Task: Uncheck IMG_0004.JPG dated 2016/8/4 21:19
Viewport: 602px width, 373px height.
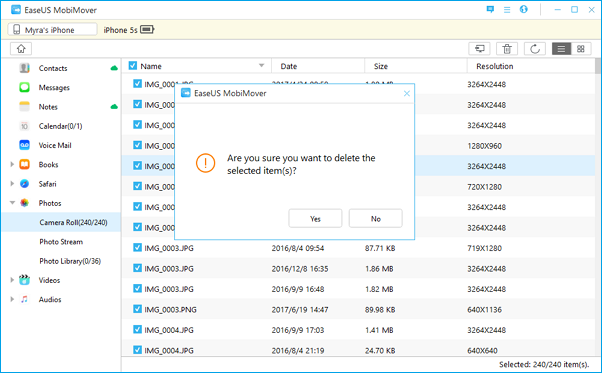Action: coord(137,350)
